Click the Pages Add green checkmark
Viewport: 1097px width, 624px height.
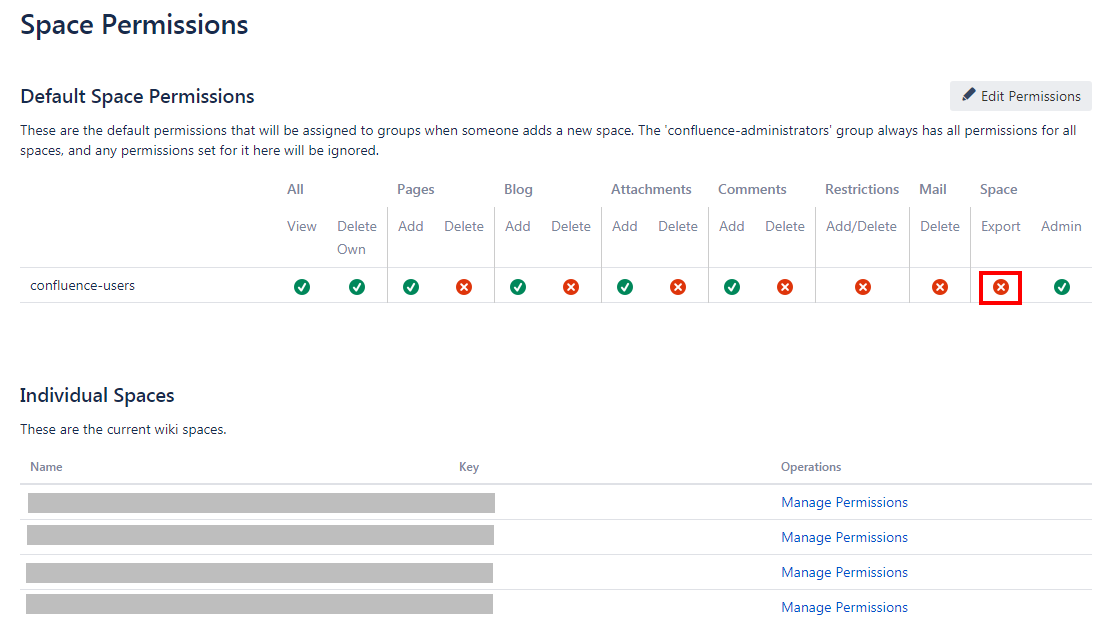[x=411, y=287]
